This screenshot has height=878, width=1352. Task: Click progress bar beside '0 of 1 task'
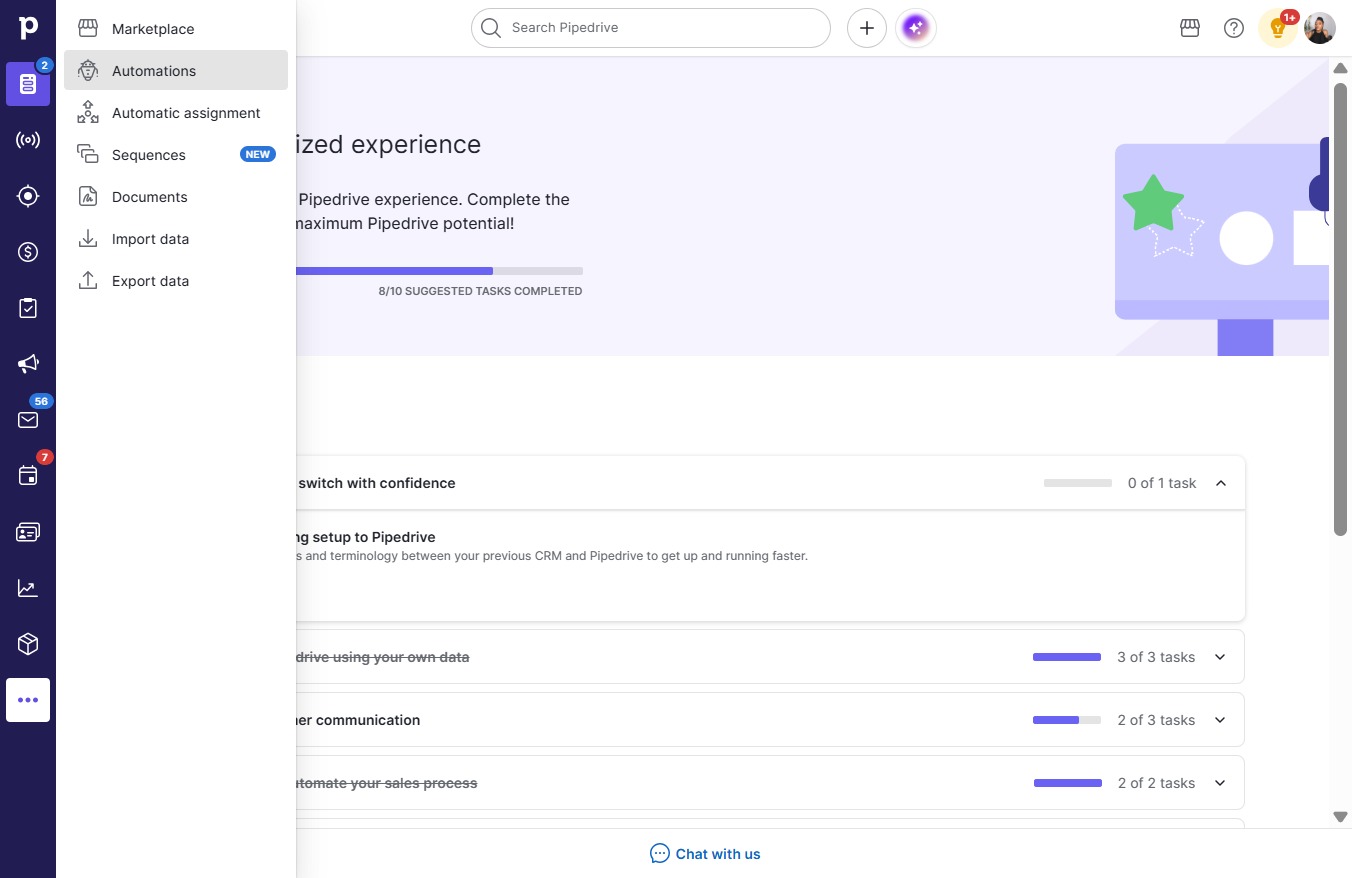point(1078,483)
